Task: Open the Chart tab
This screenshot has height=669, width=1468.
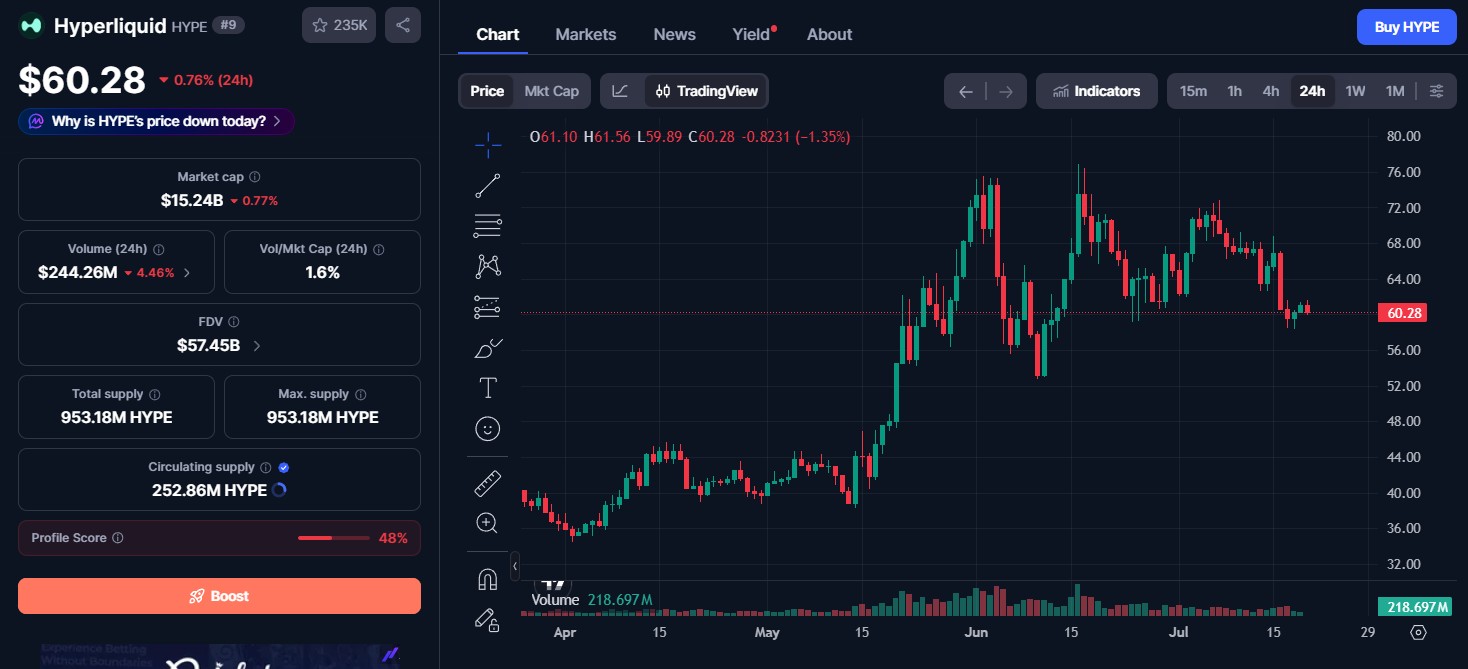Action: click(498, 34)
